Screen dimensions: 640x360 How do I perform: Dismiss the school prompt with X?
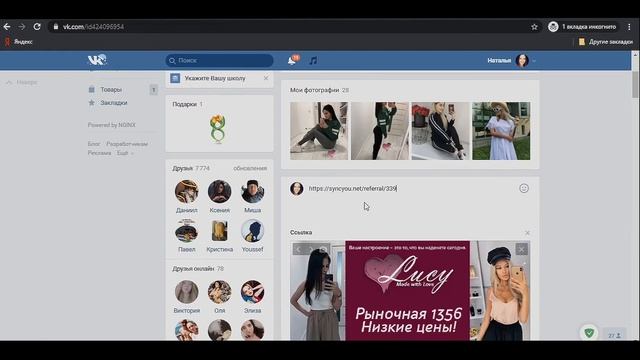266,78
